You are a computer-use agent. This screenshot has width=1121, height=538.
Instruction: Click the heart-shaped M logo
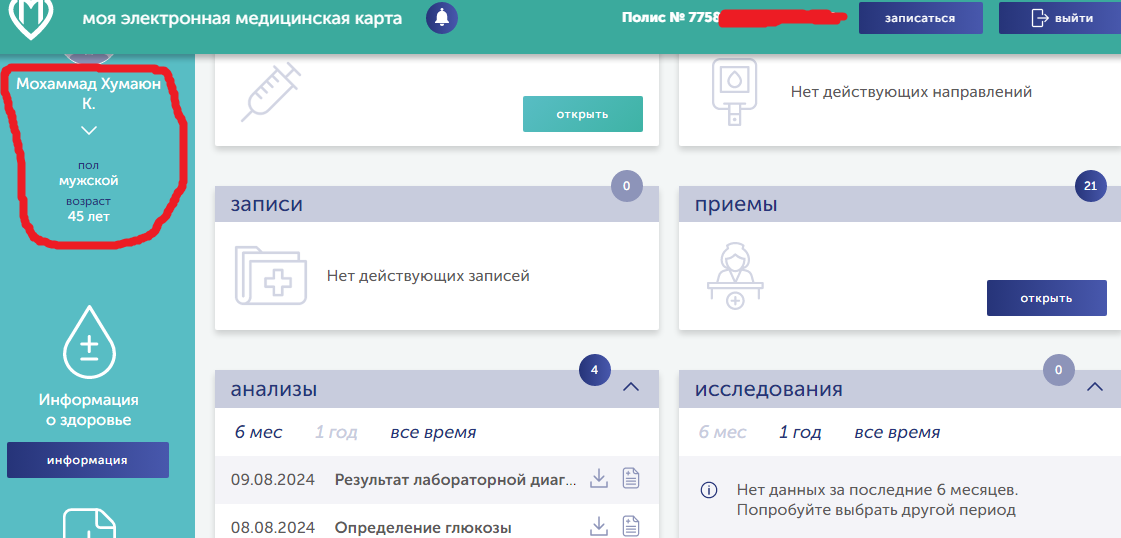[29, 18]
